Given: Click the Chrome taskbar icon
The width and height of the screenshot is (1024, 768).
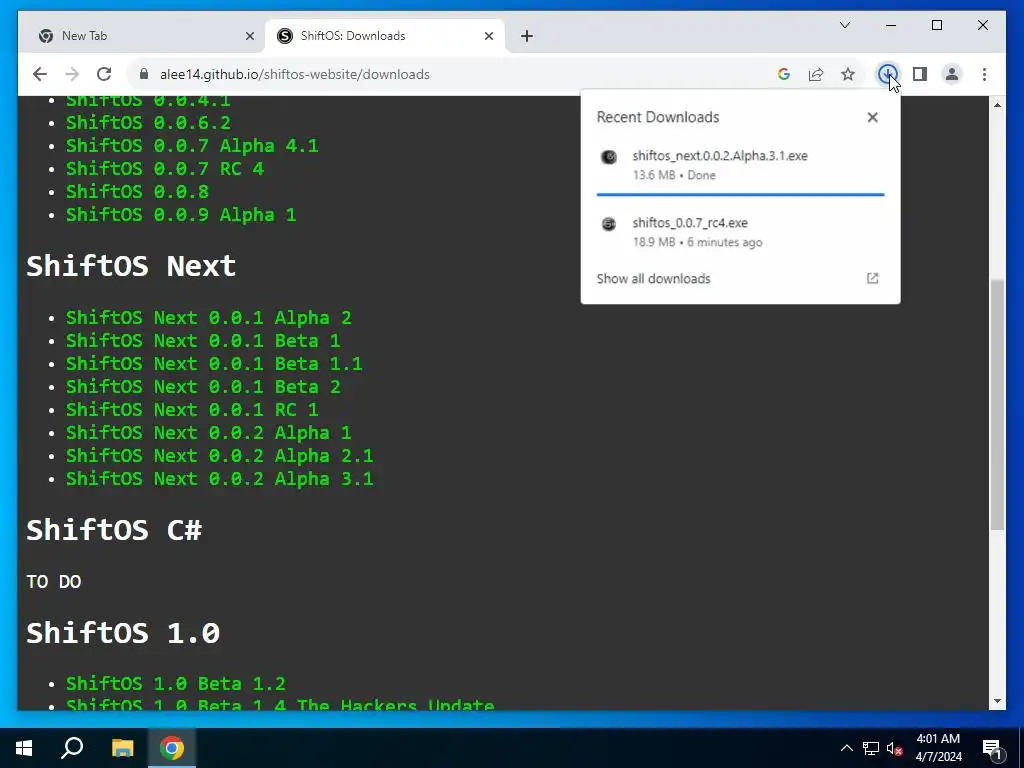Looking at the screenshot, I should [x=172, y=748].
